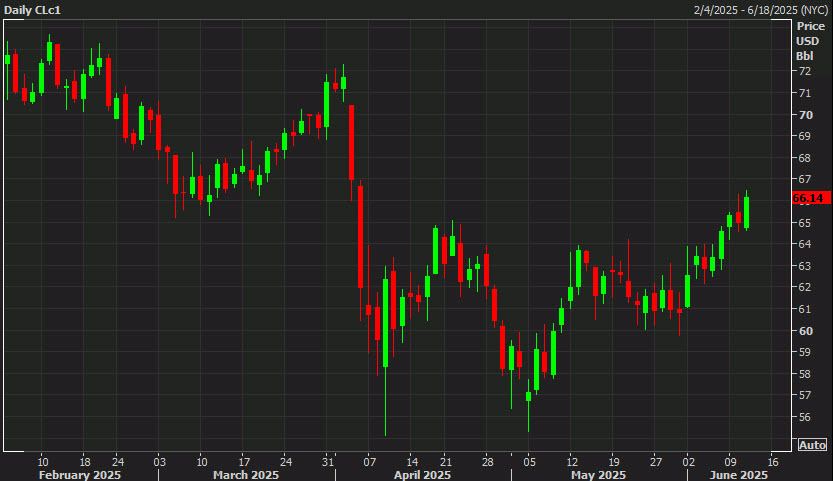Image resolution: width=833 pixels, height=481 pixels.
Task: Click the March 2025 month label
Action: click(x=245, y=475)
